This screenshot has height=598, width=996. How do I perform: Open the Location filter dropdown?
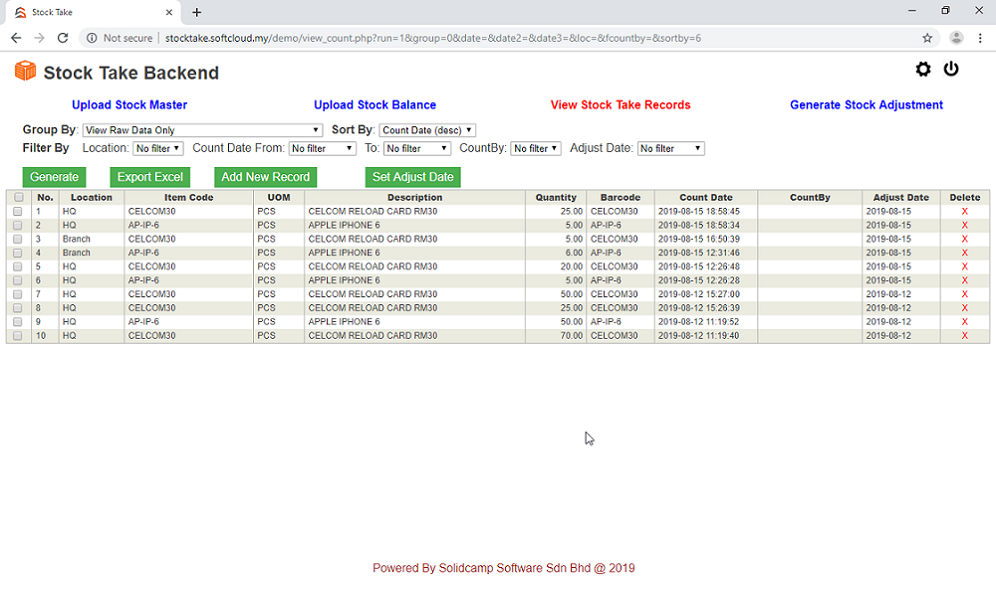pyautogui.click(x=158, y=149)
